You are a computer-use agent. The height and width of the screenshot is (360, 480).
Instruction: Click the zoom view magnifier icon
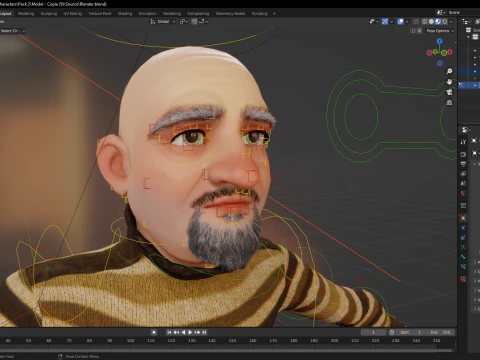(449, 71)
